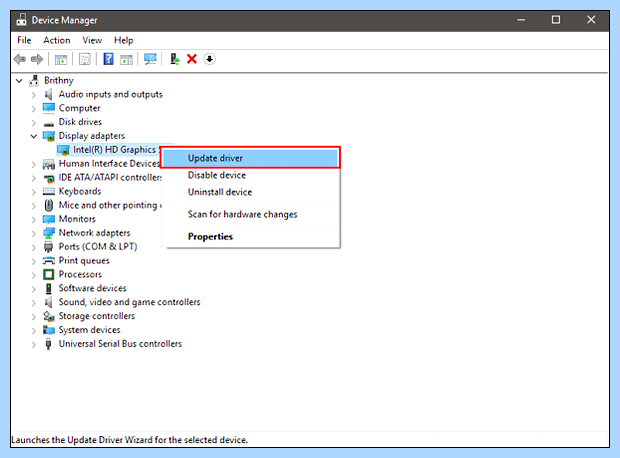The width and height of the screenshot is (620, 458).
Task: Choose Disable device from context menu
Action: 252,175
